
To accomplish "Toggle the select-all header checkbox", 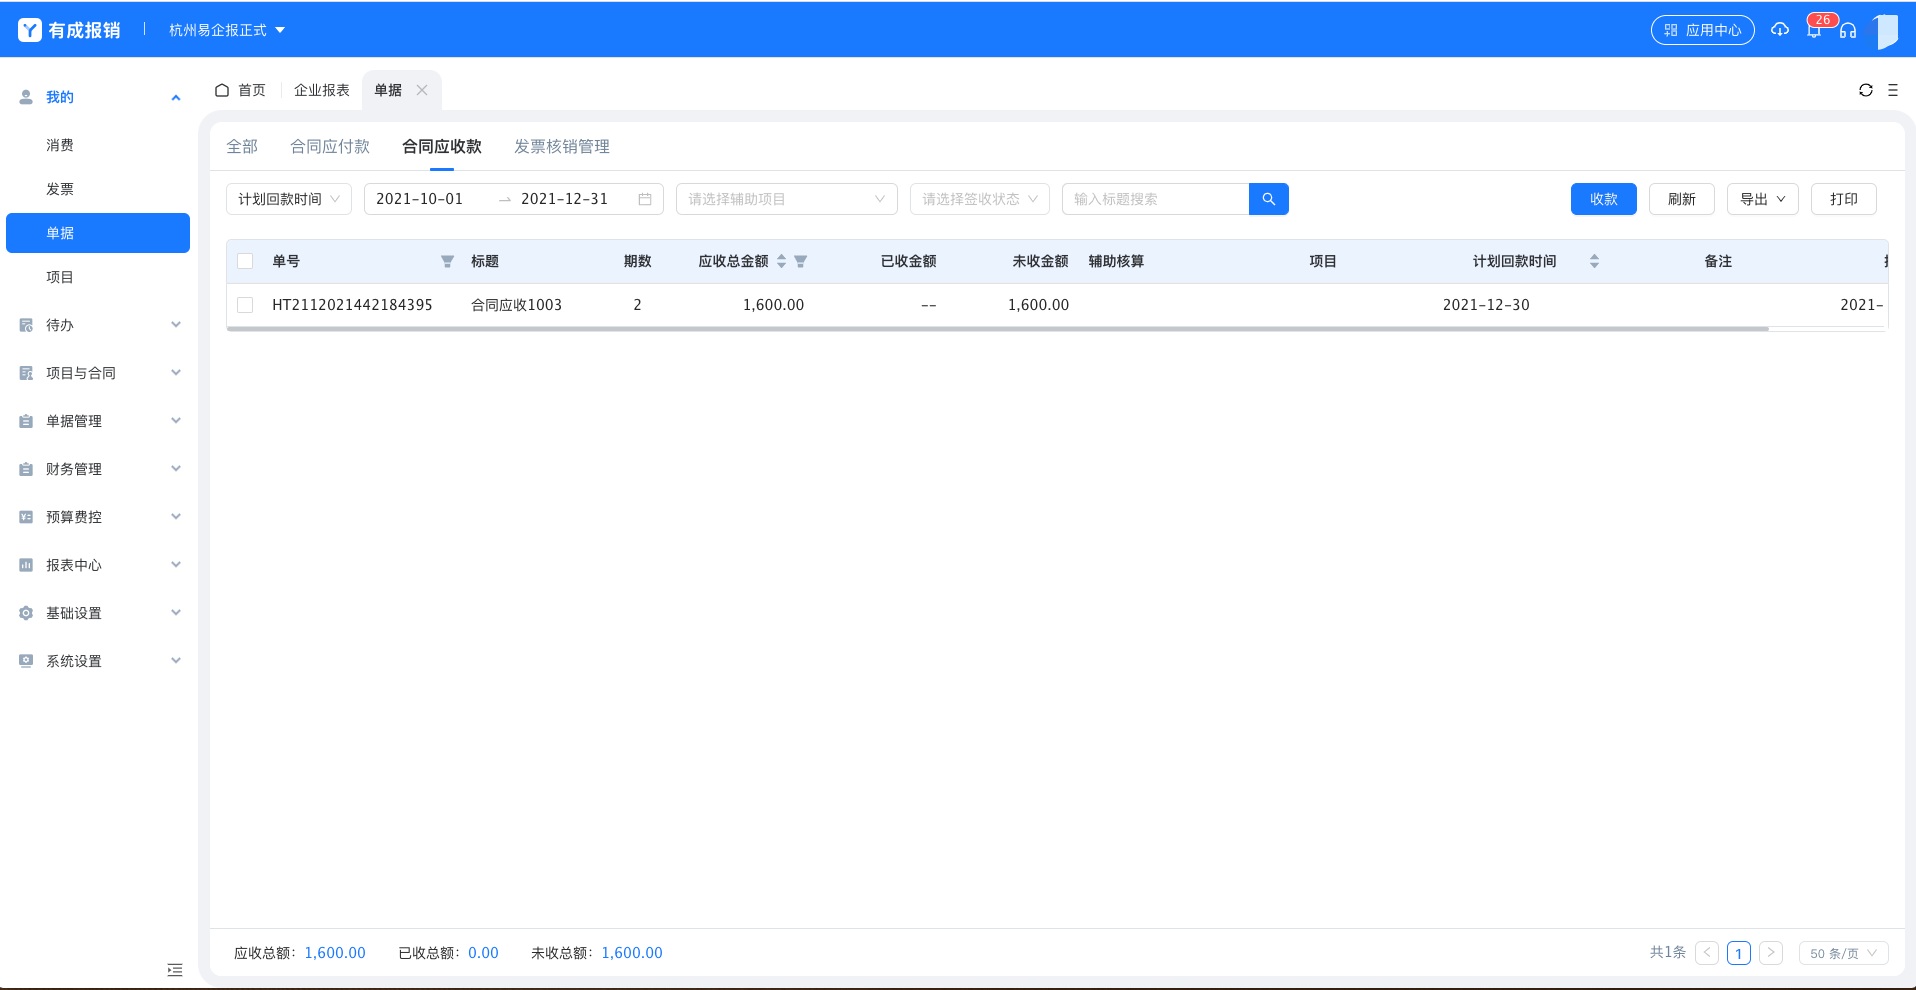I will click(x=245, y=261).
